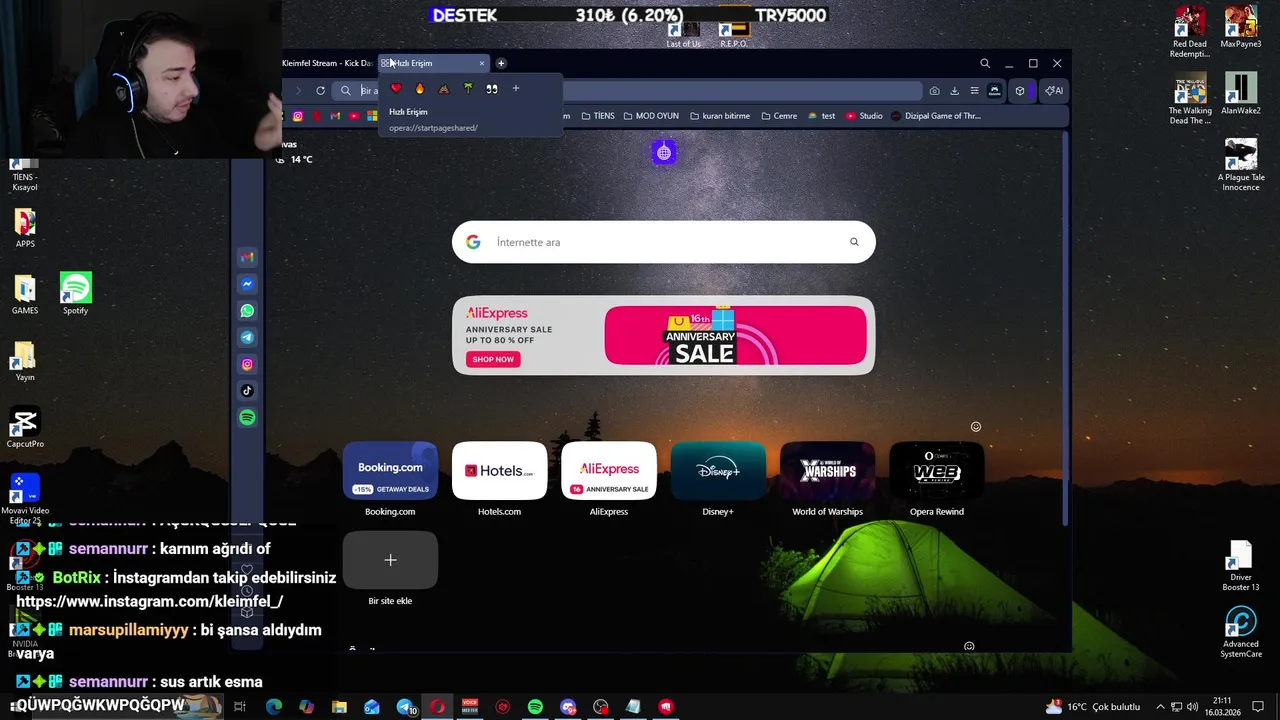Viewport: 1280px width, 720px height.
Task: Click the purple globe icon above search
Action: coord(664,152)
